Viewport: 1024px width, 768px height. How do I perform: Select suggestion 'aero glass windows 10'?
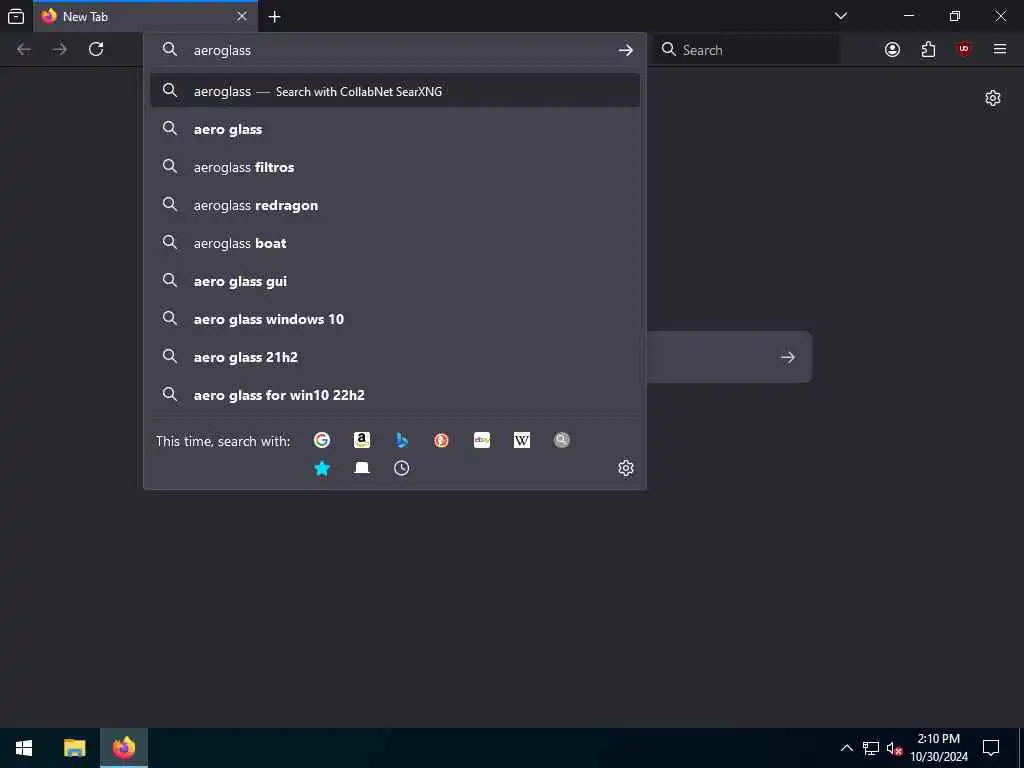[x=394, y=319]
